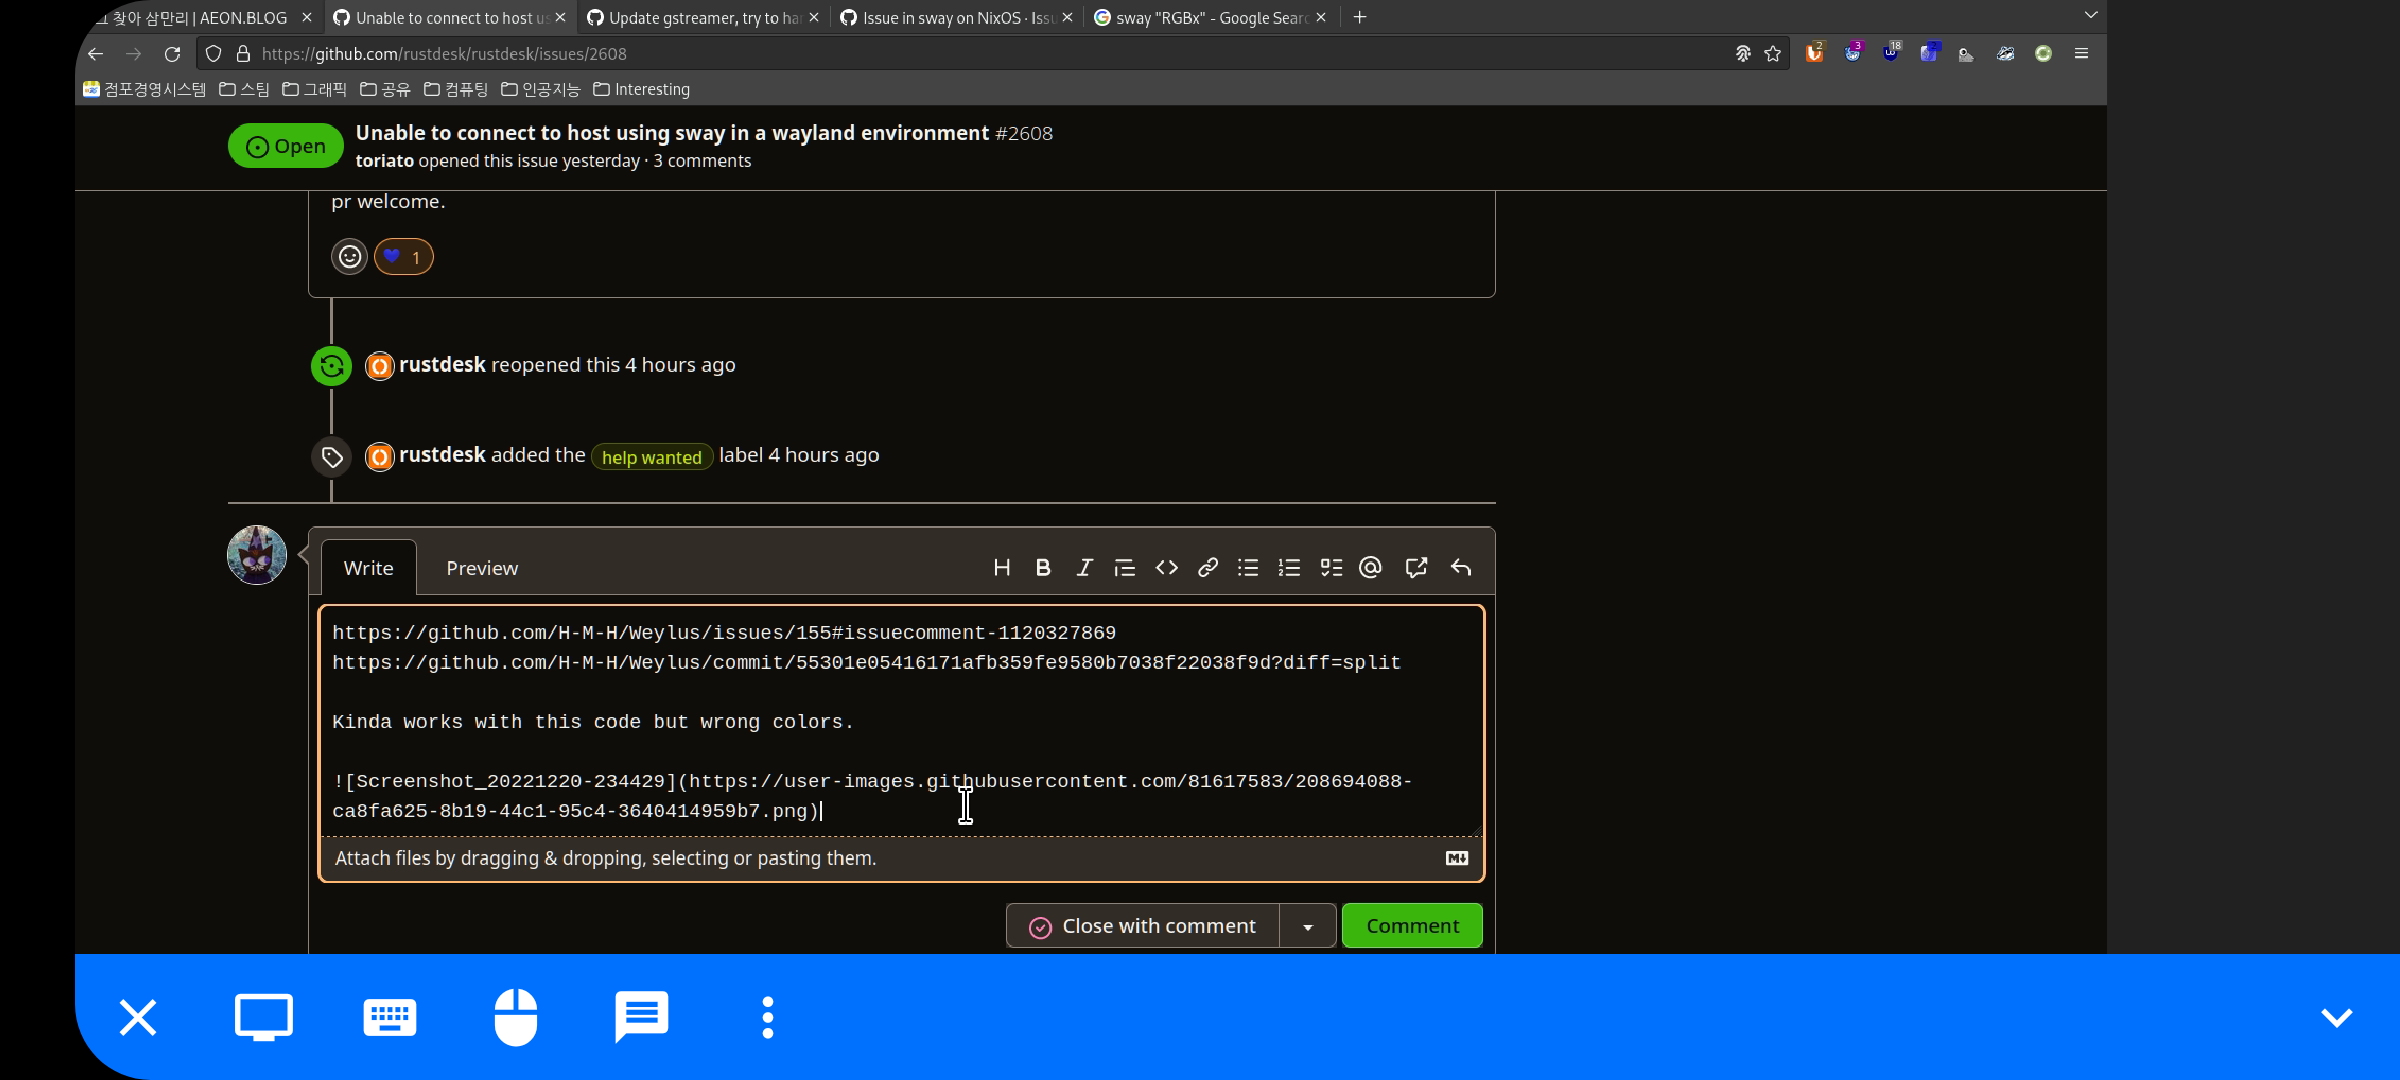Insert a heading in the comment editor

click(1002, 567)
